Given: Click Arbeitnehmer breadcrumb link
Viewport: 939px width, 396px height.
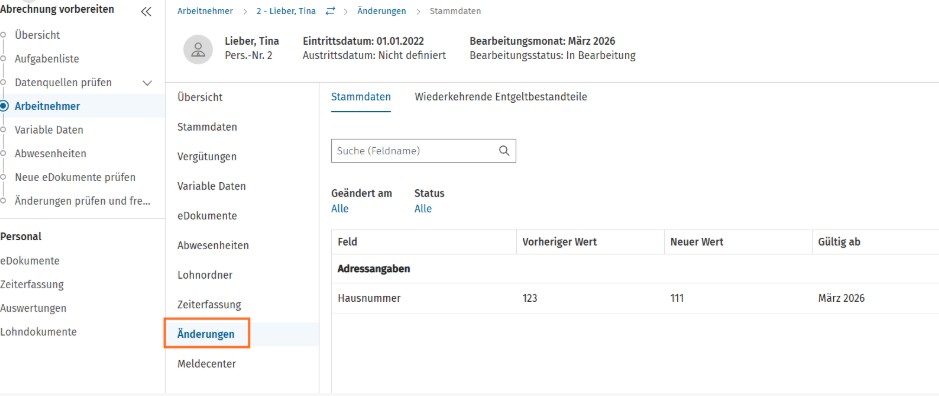Looking at the screenshot, I should pyautogui.click(x=205, y=11).
